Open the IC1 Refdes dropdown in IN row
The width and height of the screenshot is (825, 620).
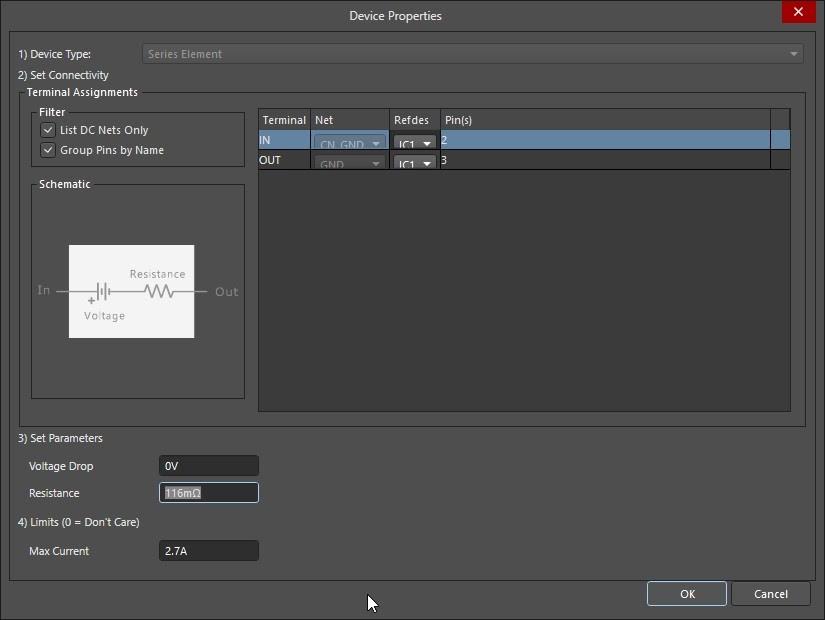click(x=415, y=143)
